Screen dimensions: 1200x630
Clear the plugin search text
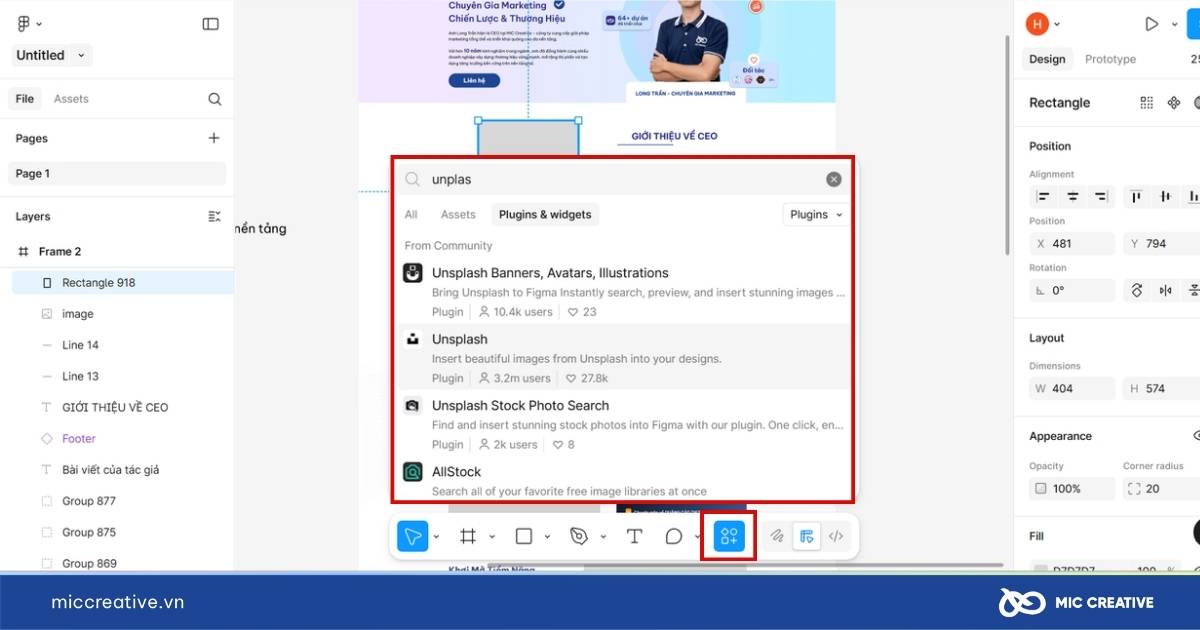(x=833, y=180)
